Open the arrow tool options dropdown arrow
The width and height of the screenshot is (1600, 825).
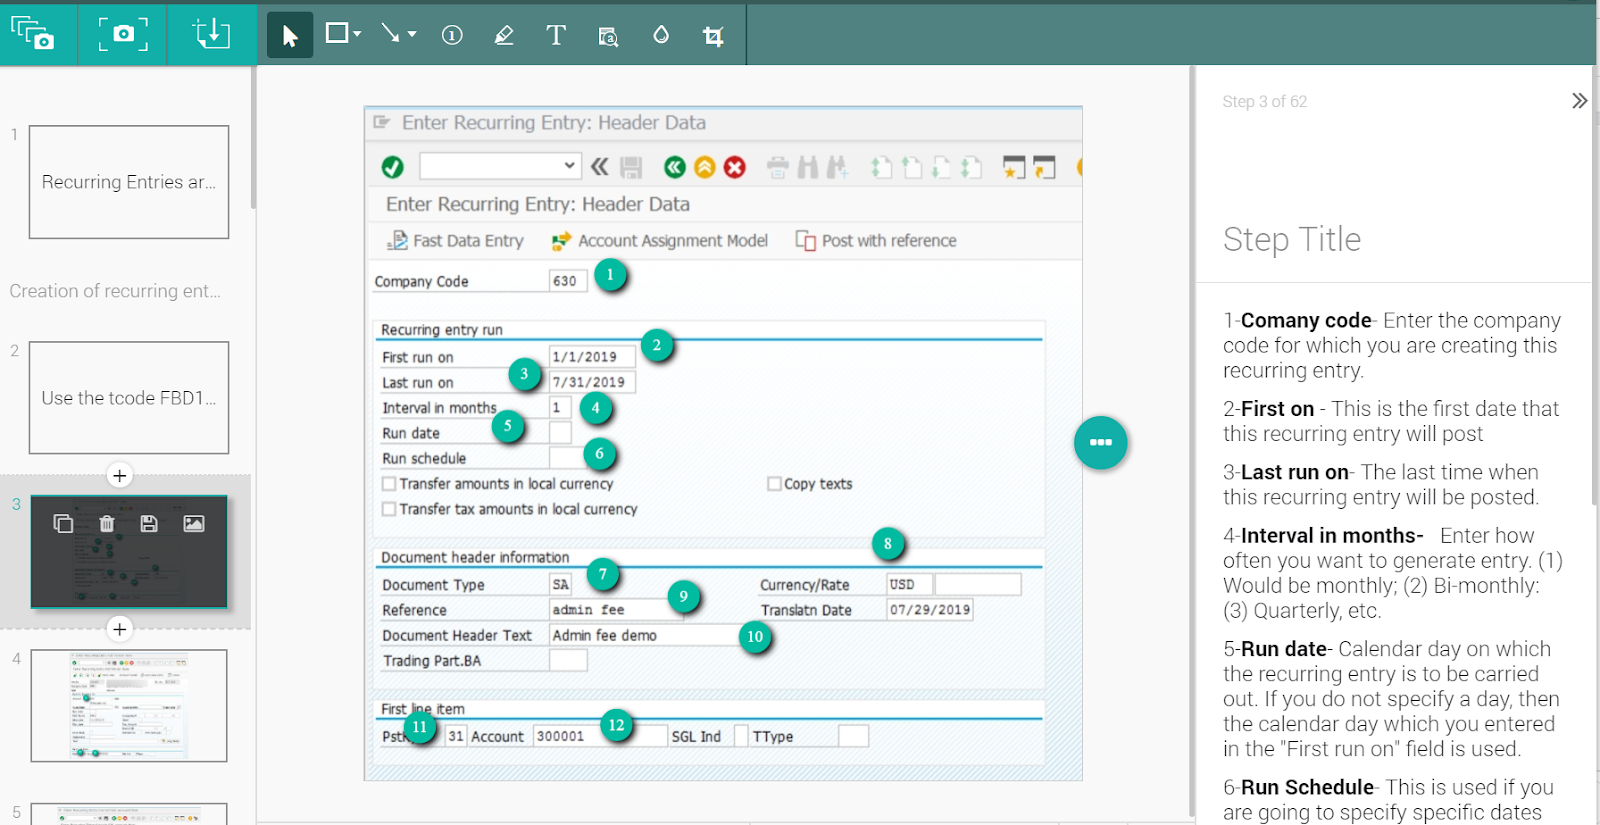[412, 35]
